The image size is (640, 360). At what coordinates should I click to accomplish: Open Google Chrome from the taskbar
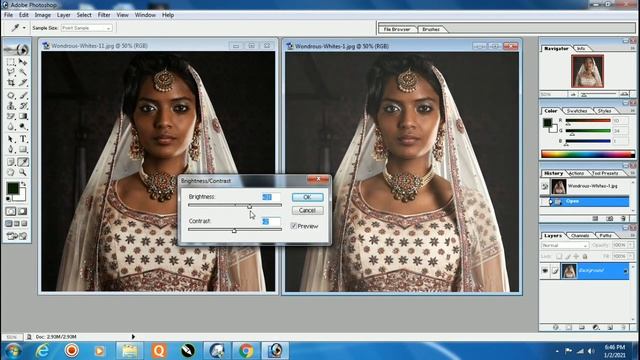tap(246, 351)
